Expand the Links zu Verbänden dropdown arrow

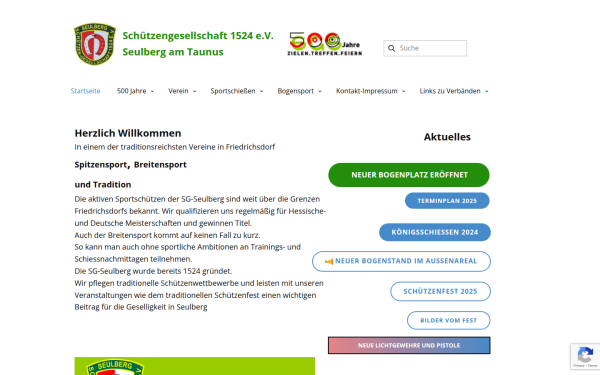487,91
